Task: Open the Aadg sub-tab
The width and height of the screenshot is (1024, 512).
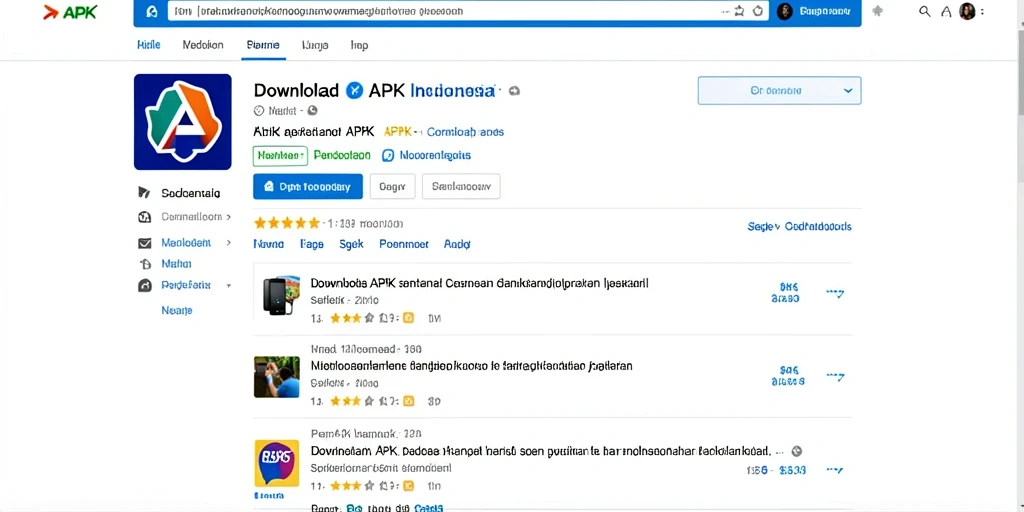Action: click(457, 244)
